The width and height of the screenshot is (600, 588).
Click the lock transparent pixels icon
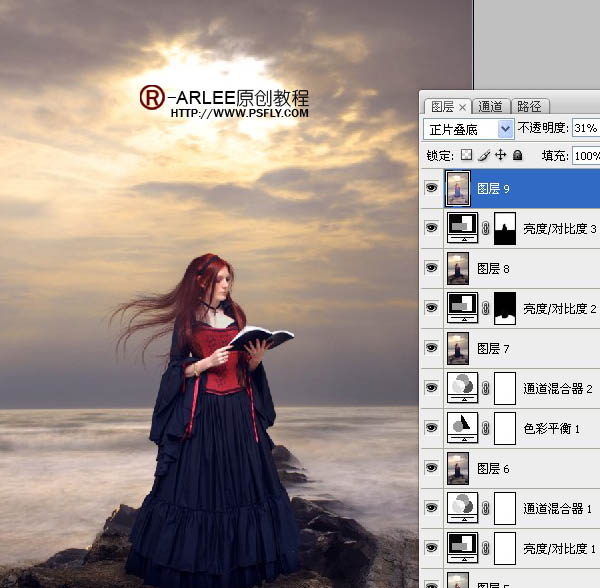[466, 156]
